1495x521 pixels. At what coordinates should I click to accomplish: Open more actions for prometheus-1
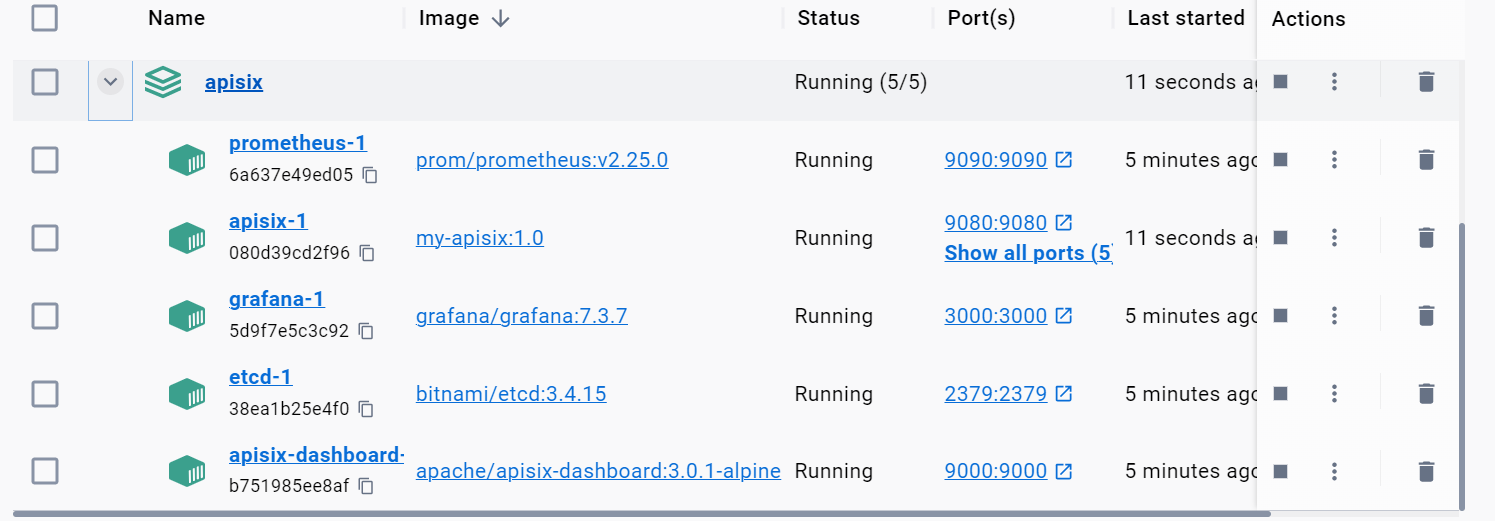pyautogui.click(x=1334, y=160)
